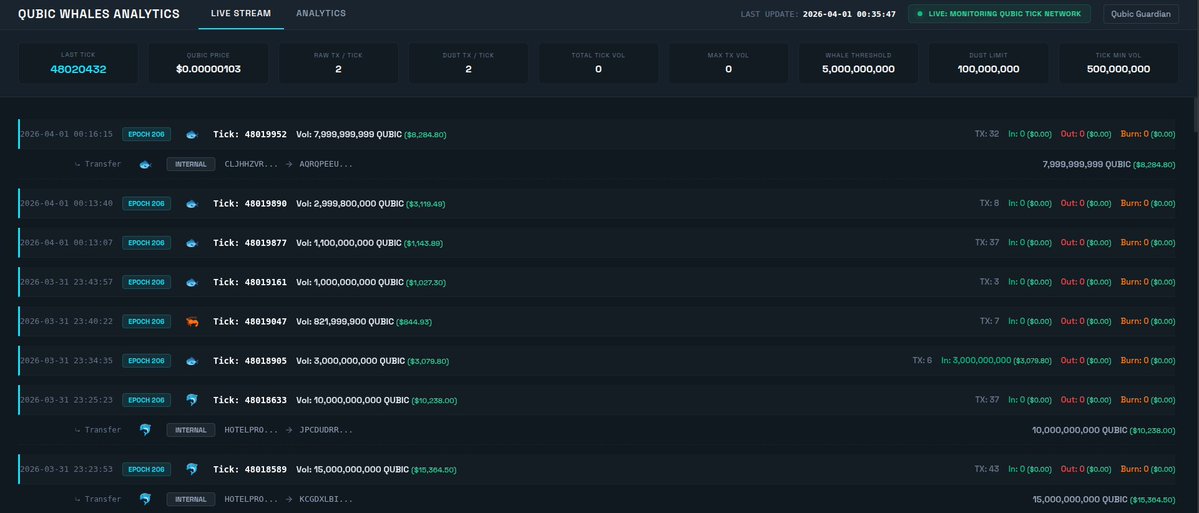Click recipient address JPCDUDRR...
This screenshot has height=513, width=1199.
(326, 430)
